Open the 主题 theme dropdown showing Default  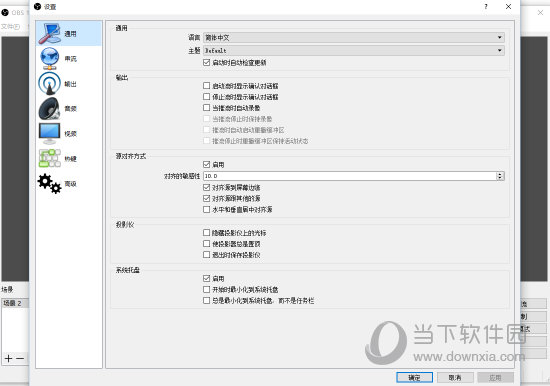[x=354, y=51]
